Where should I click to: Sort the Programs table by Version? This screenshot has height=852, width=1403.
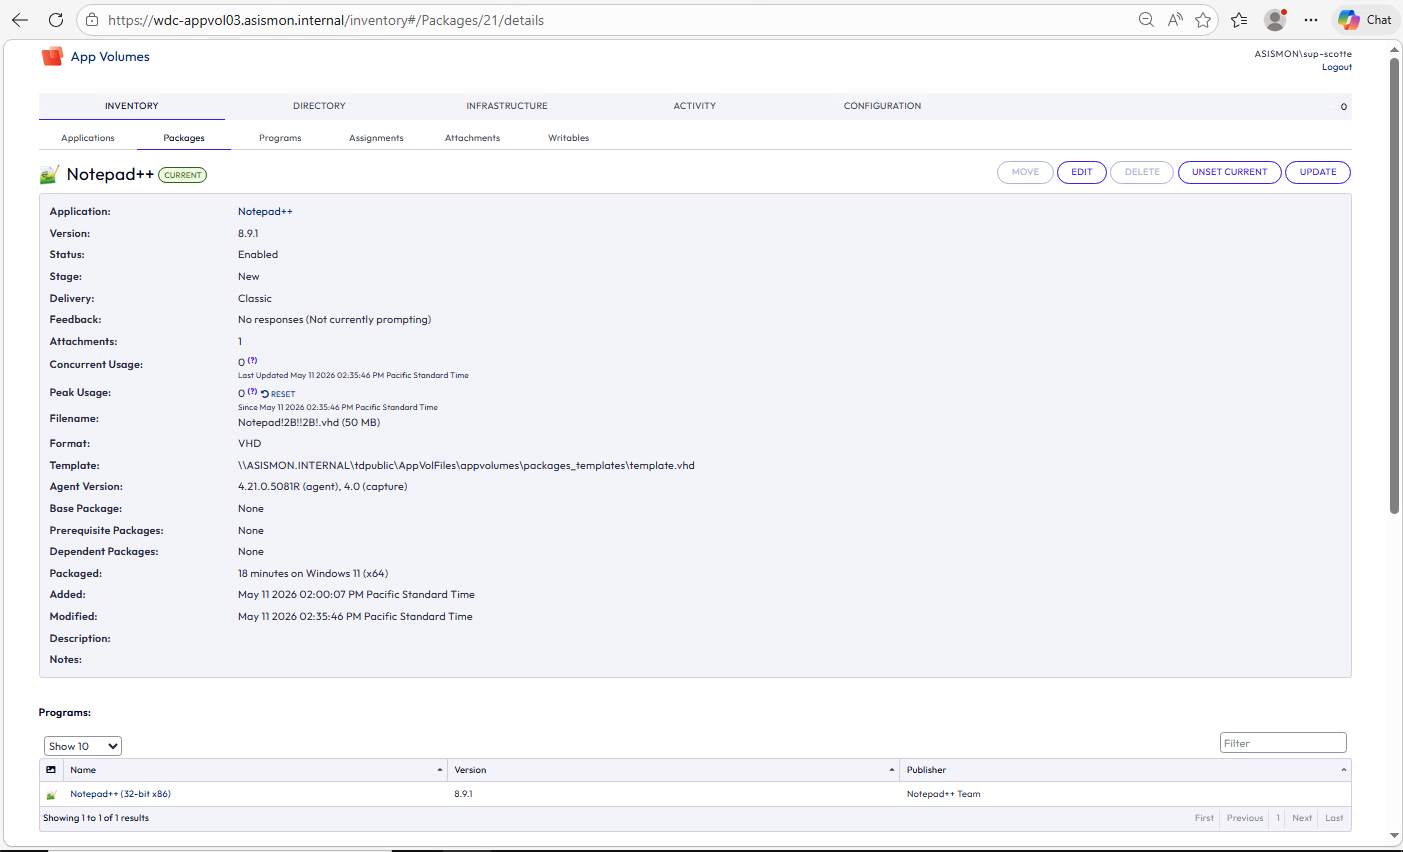(x=674, y=770)
